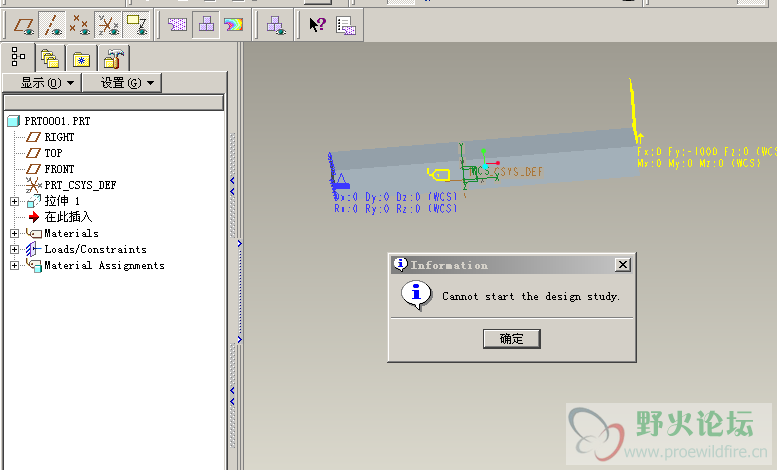Open the 显示(D) dropdown menu
The height and width of the screenshot is (470, 777).
pyautogui.click(x=42, y=83)
